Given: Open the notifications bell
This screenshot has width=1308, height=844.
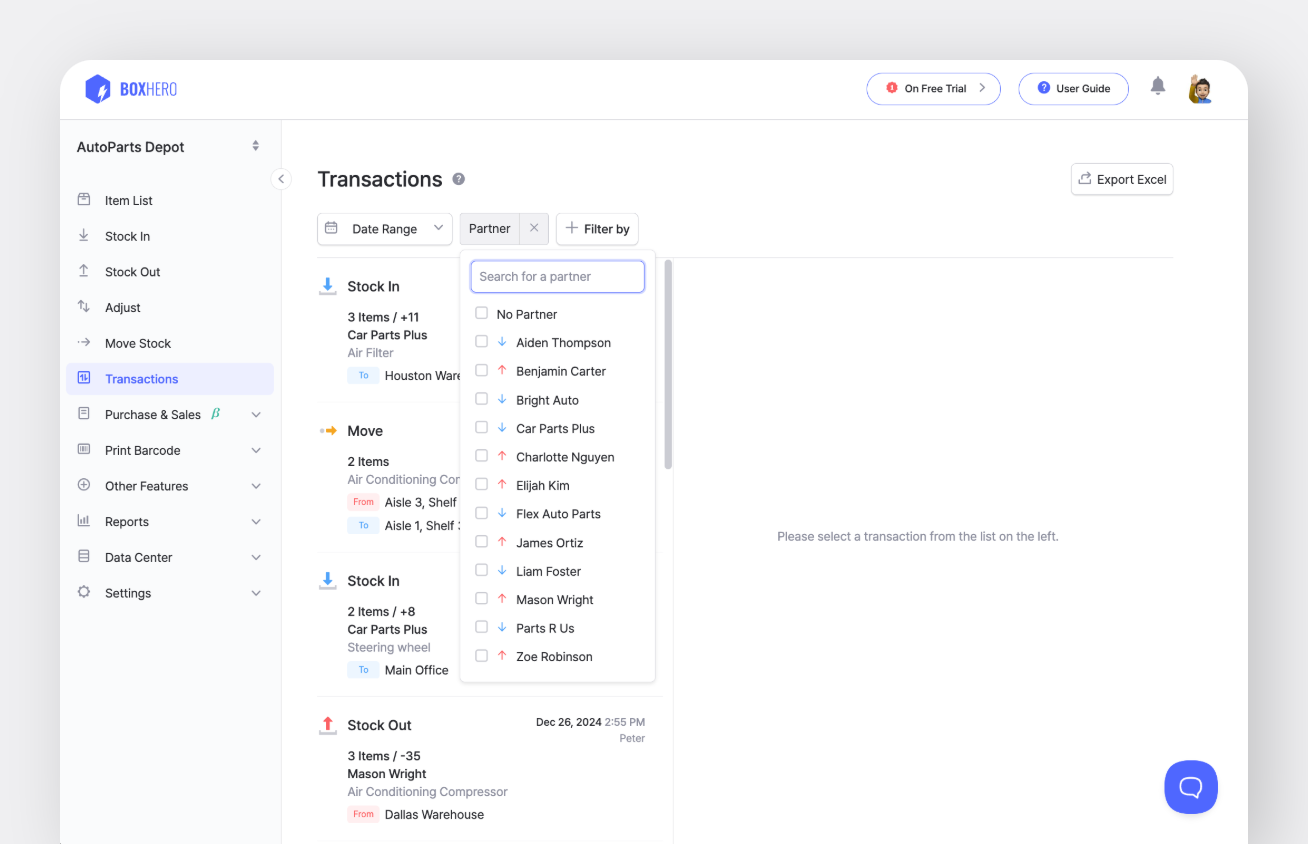Looking at the screenshot, I should pos(1158,86).
